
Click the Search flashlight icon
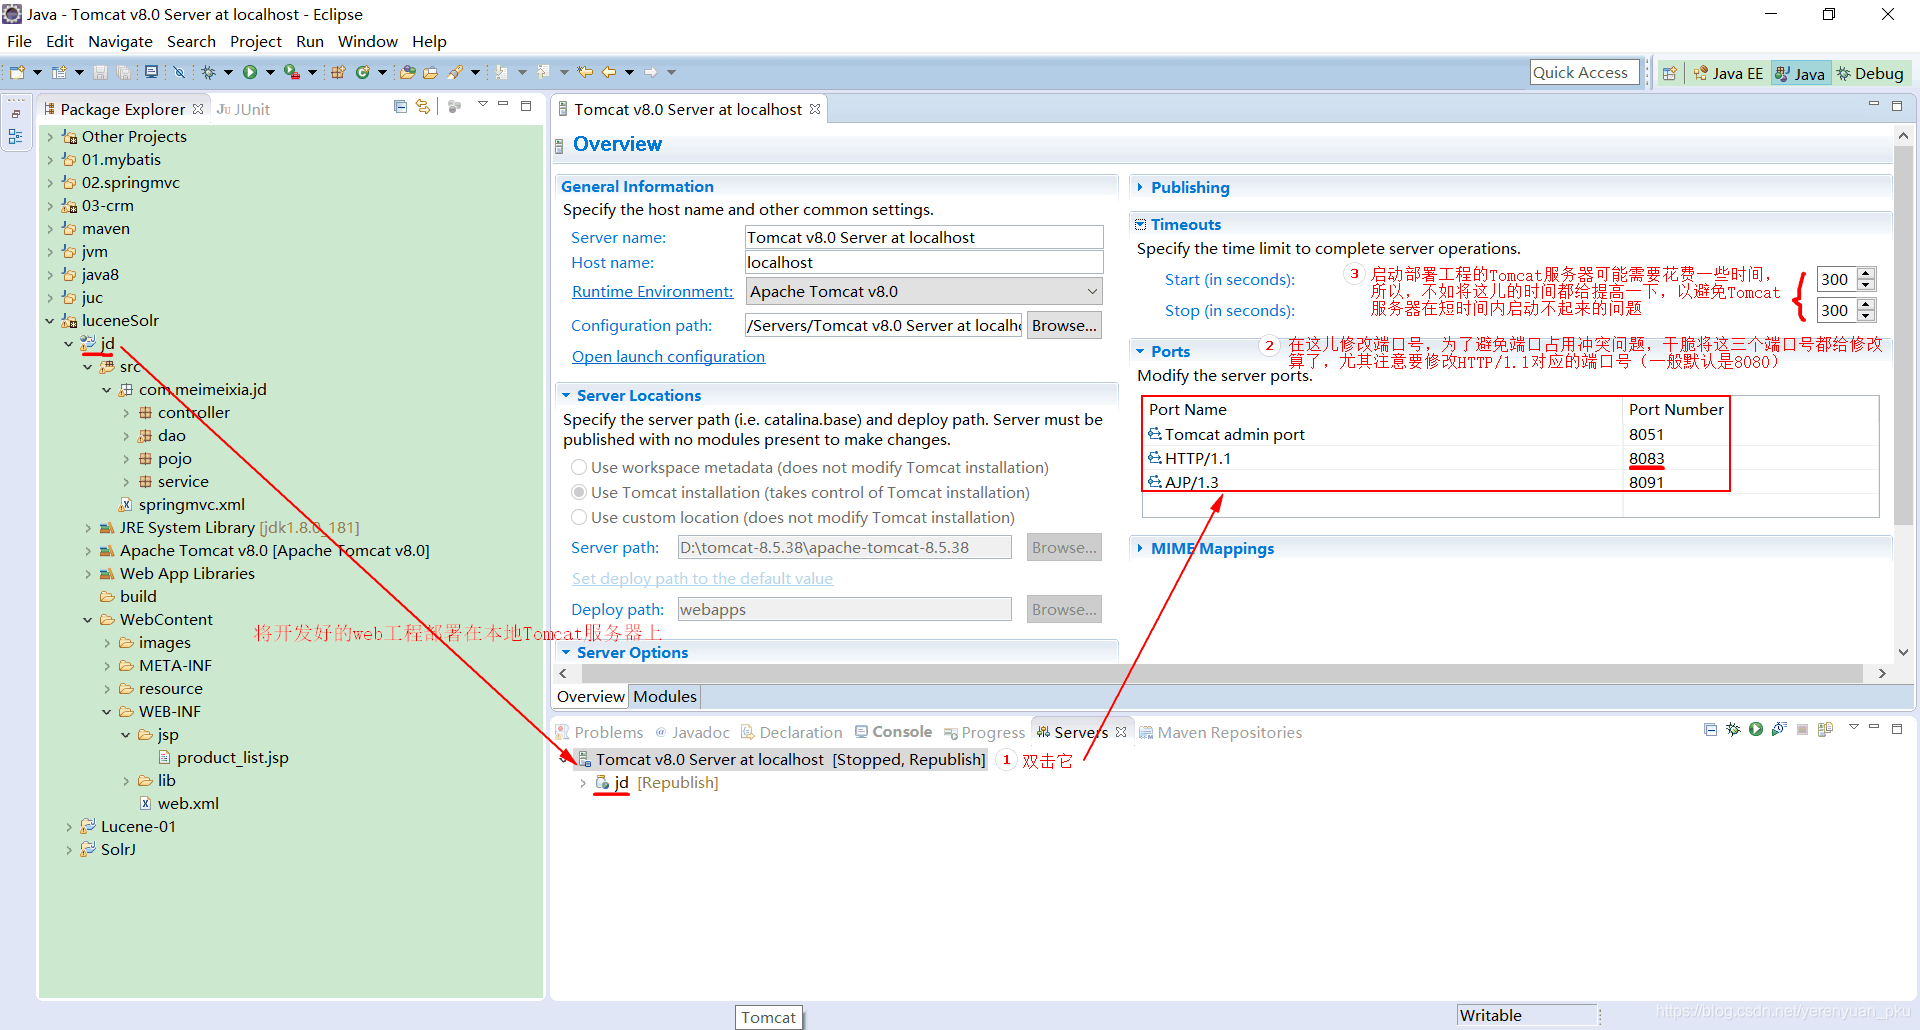click(455, 72)
